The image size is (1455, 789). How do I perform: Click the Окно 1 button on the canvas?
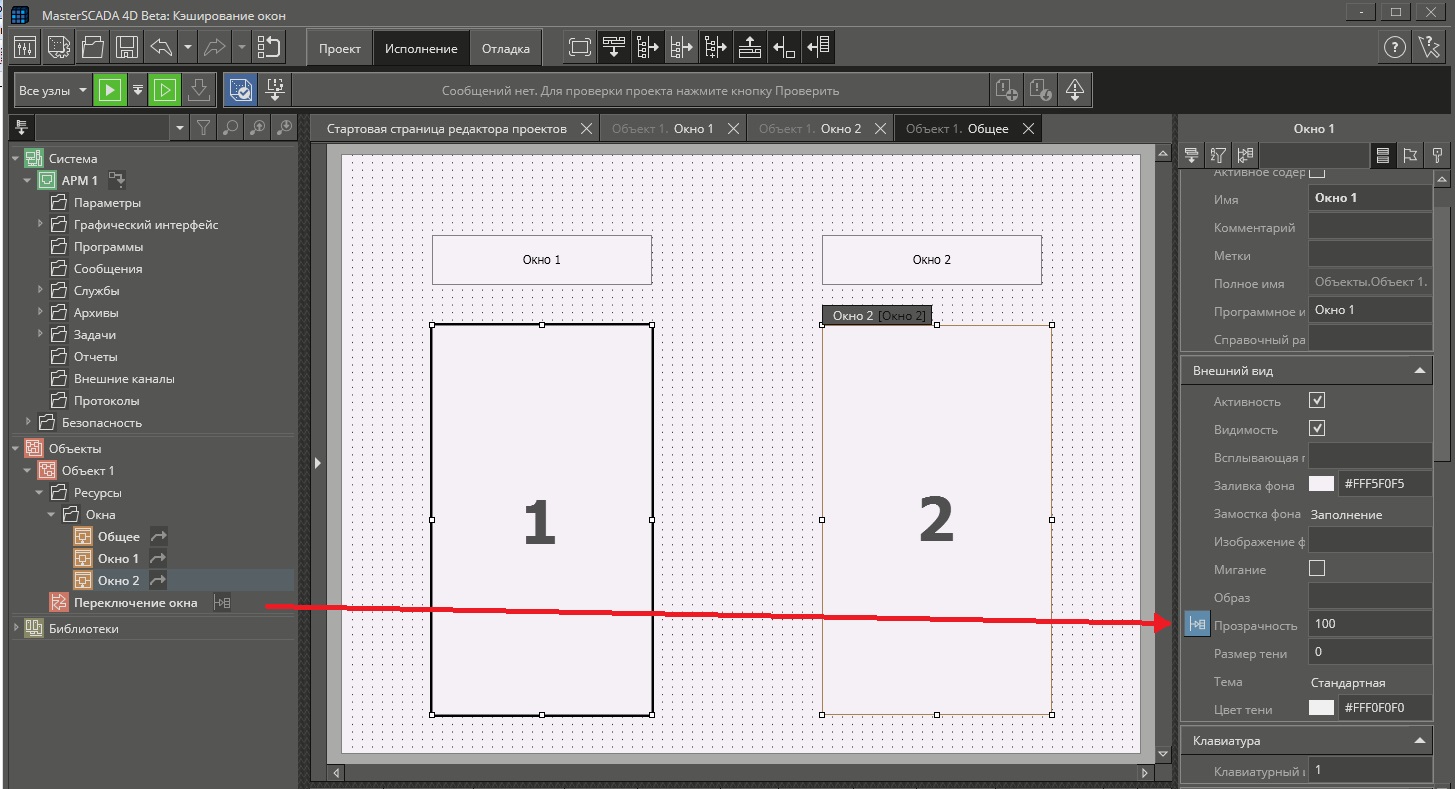(541, 260)
